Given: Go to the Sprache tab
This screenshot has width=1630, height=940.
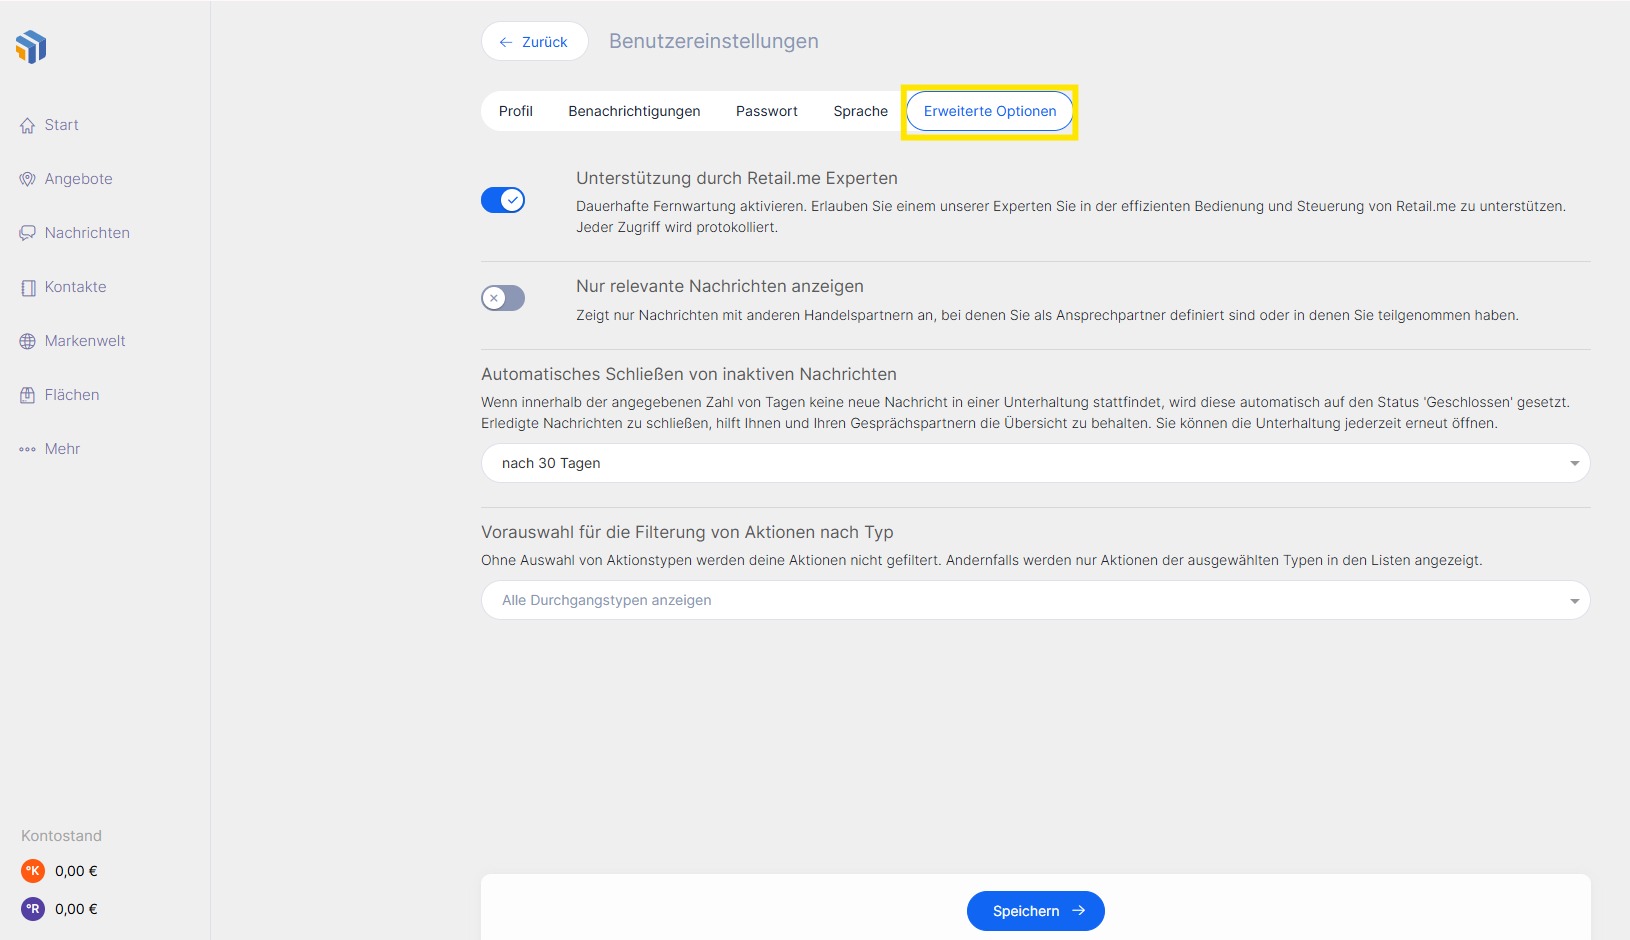Looking at the screenshot, I should (x=860, y=111).
